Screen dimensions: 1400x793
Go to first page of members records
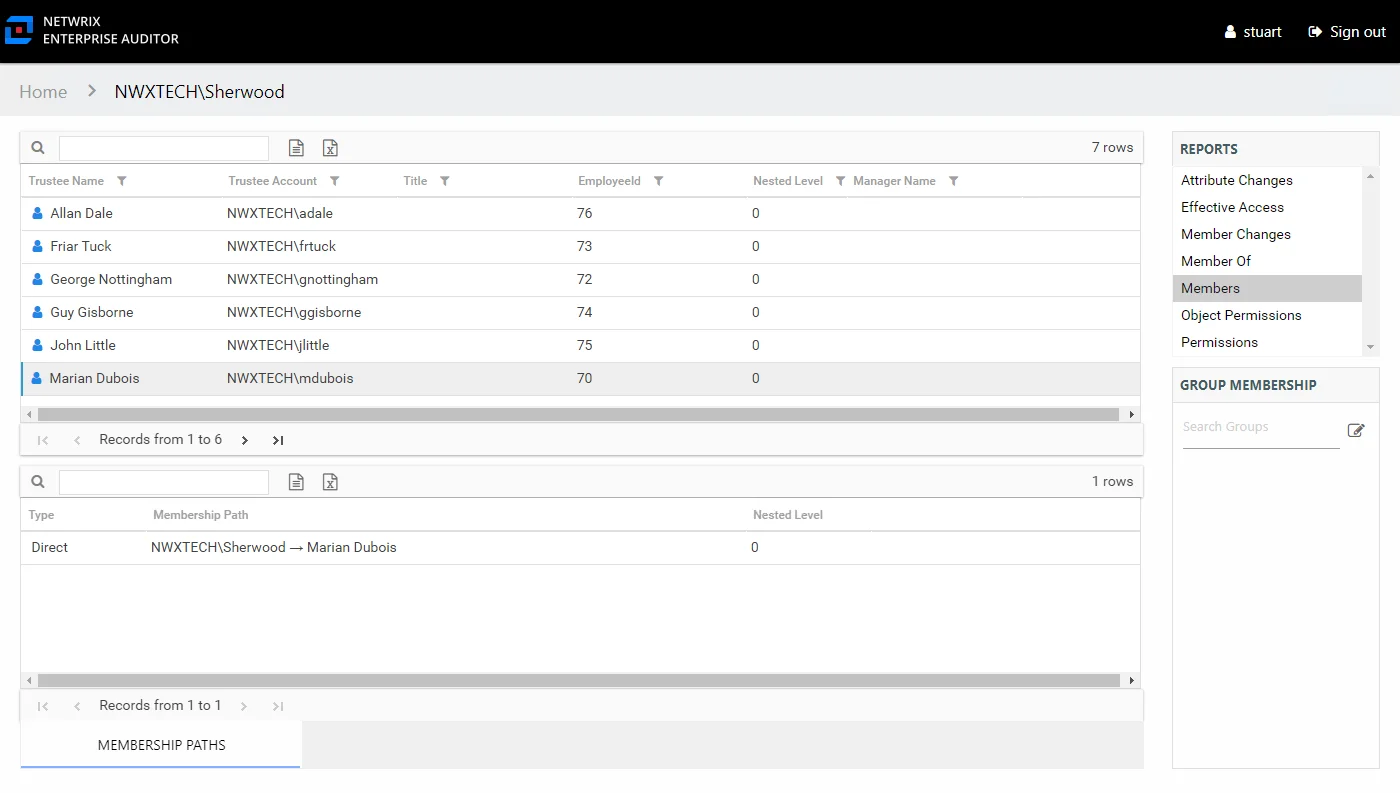43,440
